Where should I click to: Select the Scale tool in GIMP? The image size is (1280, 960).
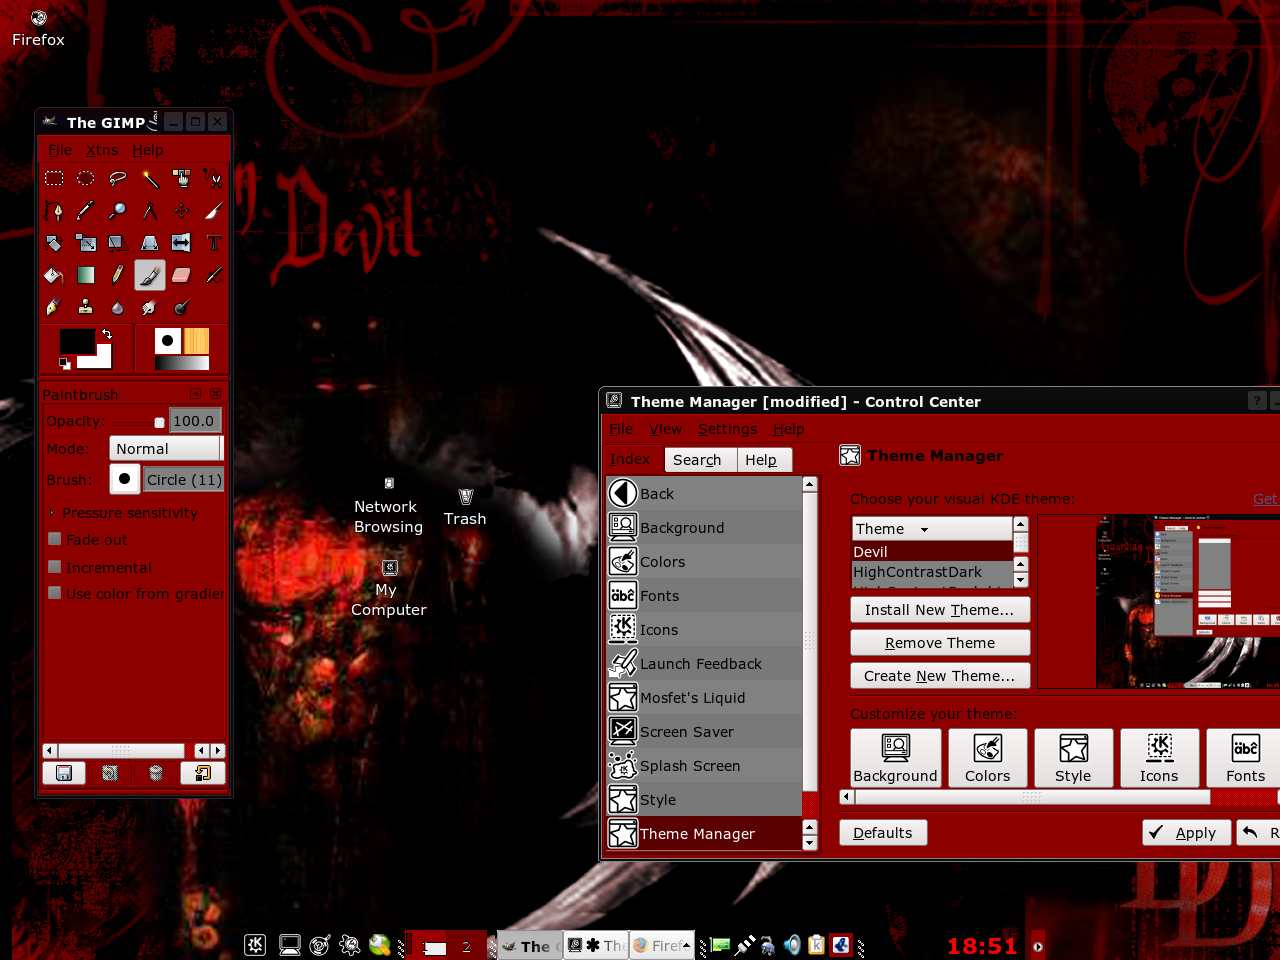click(x=86, y=243)
